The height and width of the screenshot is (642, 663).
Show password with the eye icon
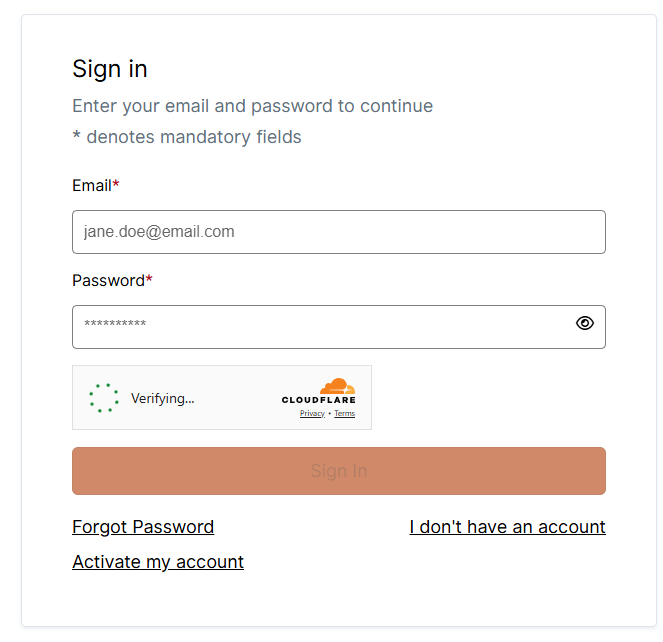tap(585, 323)
